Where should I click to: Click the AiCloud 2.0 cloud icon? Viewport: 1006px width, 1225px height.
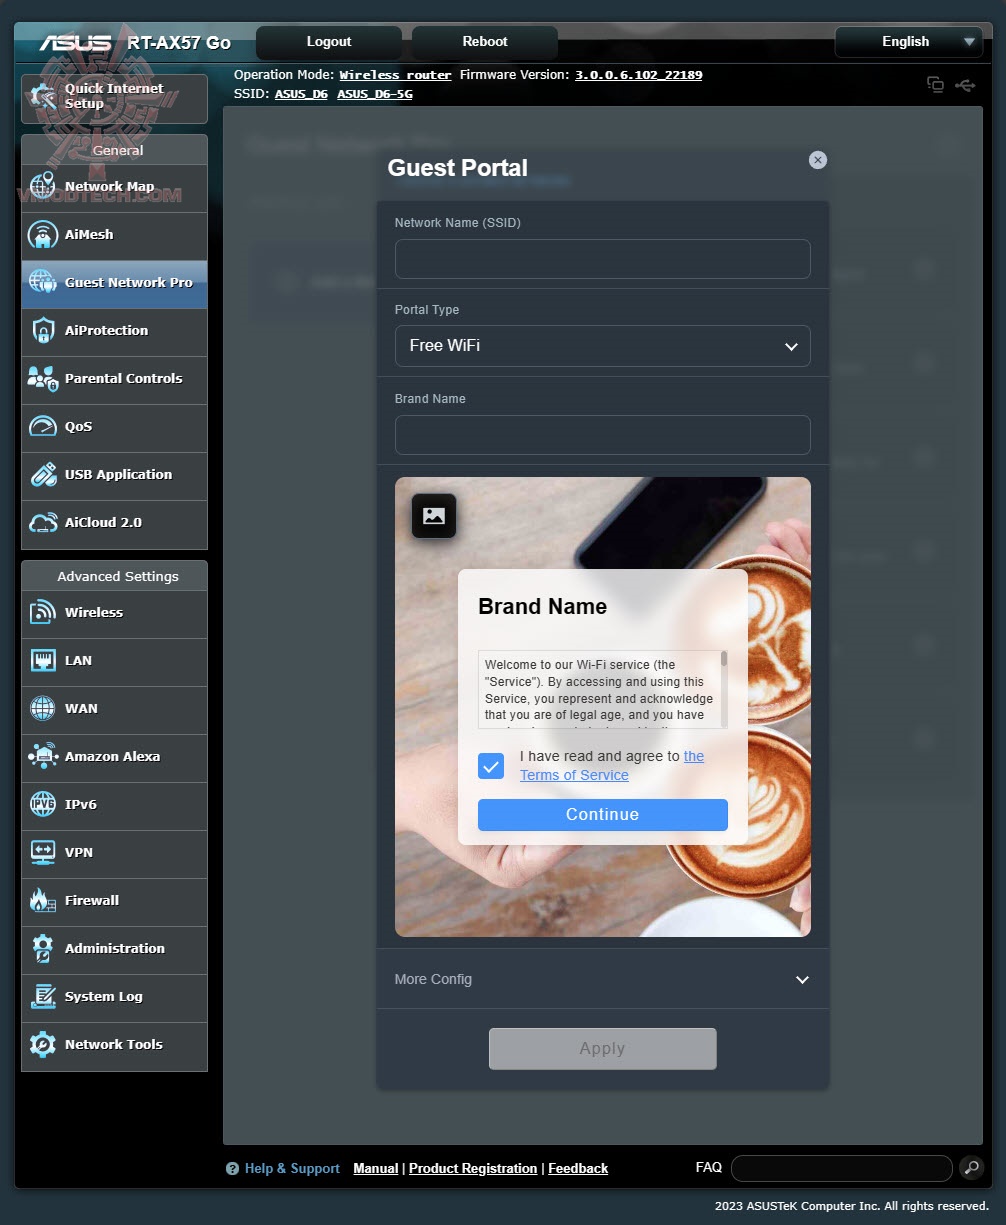[43, 522]
